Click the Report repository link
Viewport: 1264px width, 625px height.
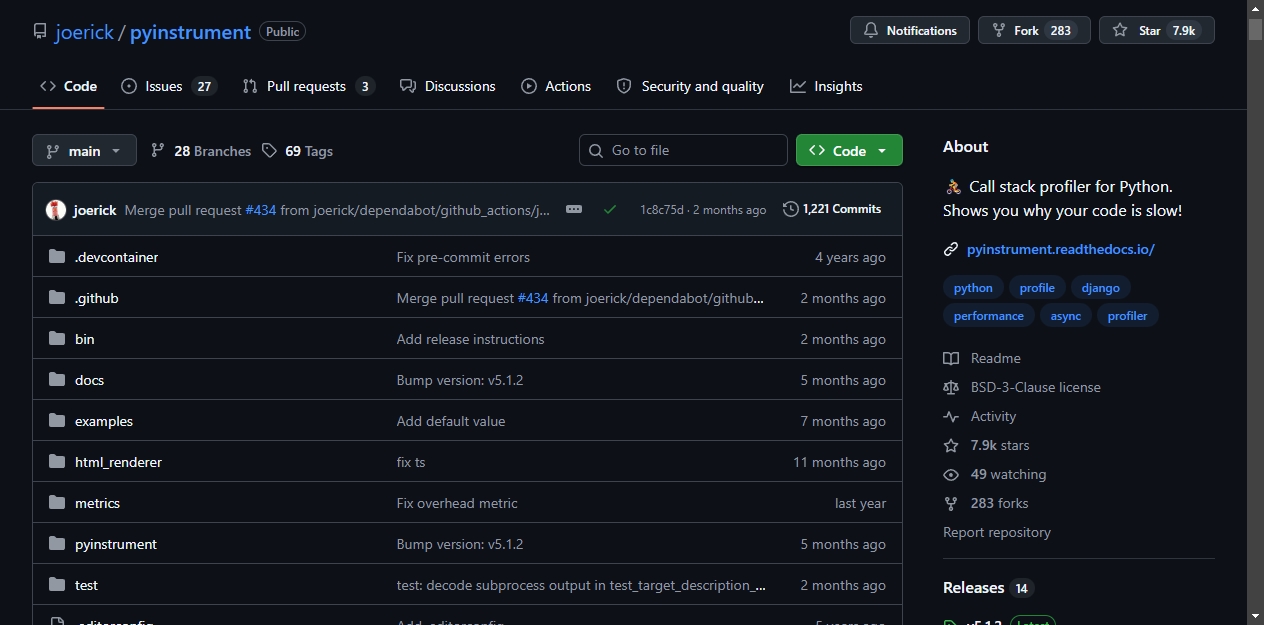(997, 532)
